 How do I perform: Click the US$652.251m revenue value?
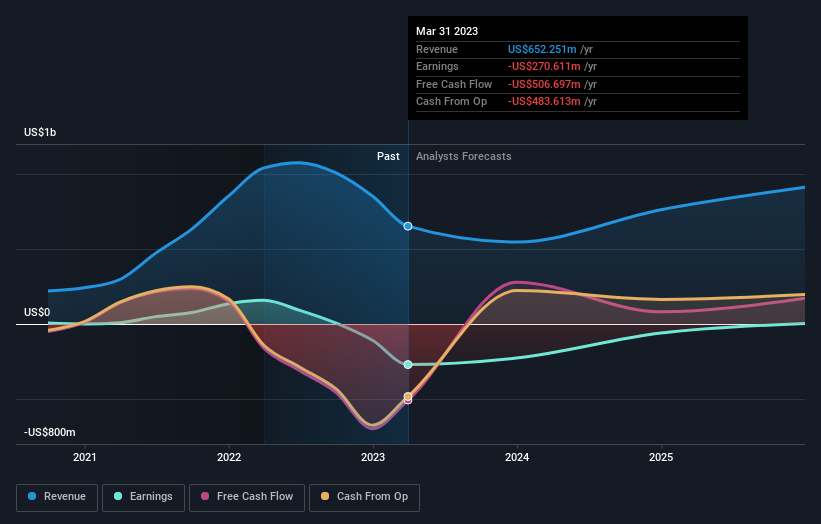point(542,49)
